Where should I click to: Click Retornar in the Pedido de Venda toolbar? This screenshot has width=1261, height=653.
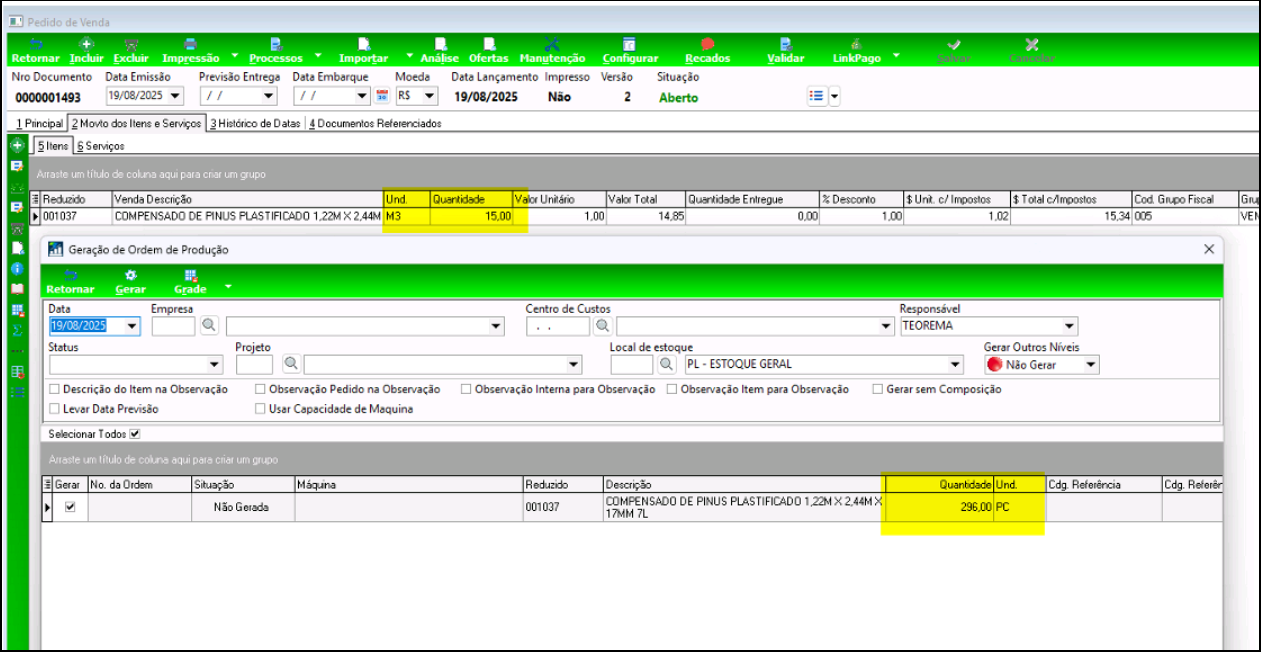pyautogui.click(x=35, y=51)
